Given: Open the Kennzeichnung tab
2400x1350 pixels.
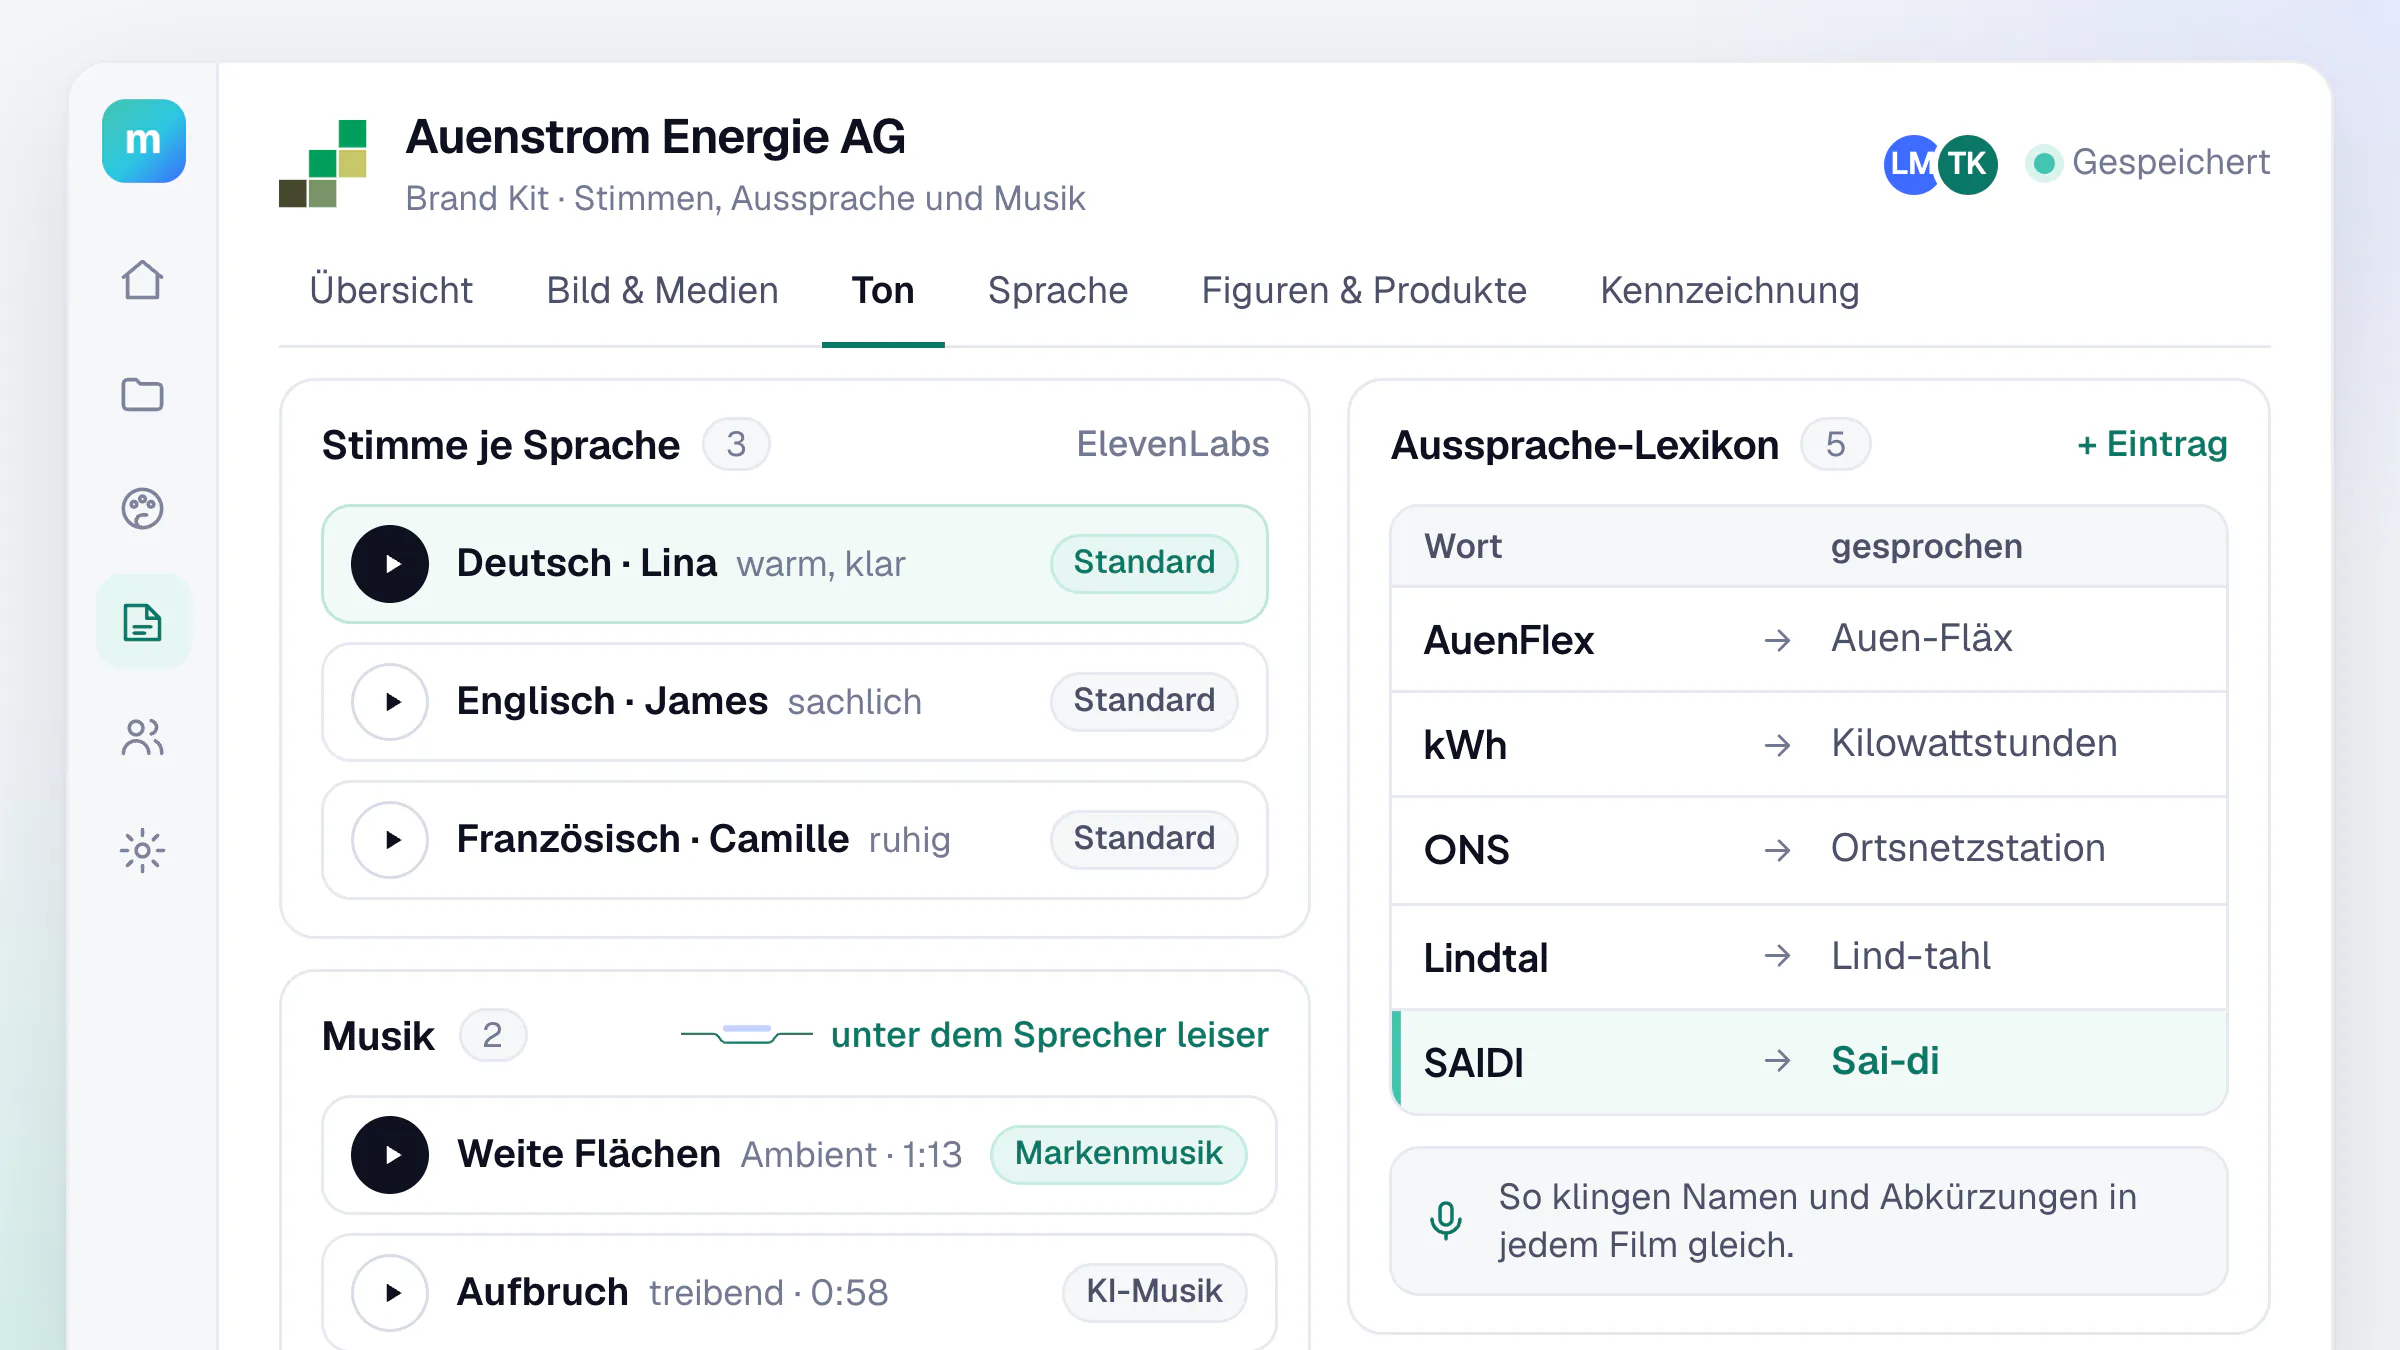Looking at the screenshot, I should (1730, 290).
